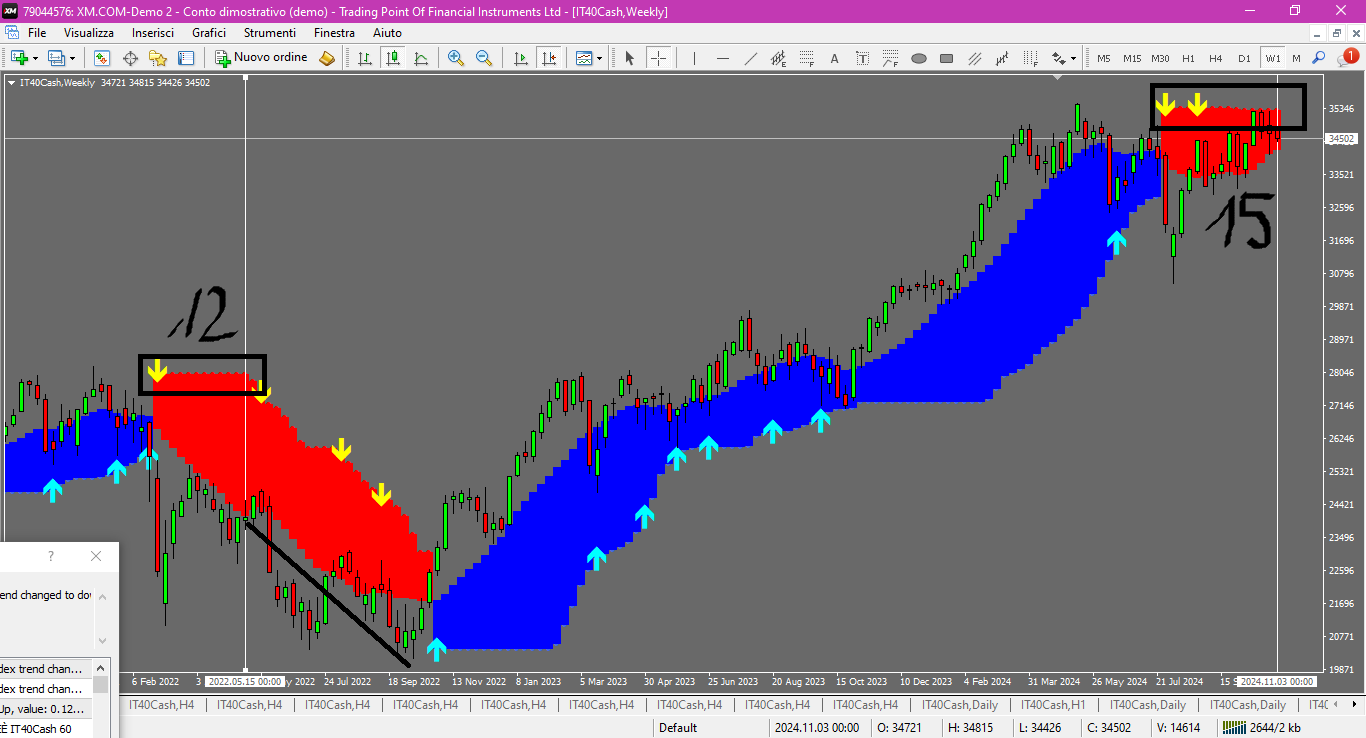1366x738 pixels.
Task: Set timeframe to M5
Action: point(1104,58)
